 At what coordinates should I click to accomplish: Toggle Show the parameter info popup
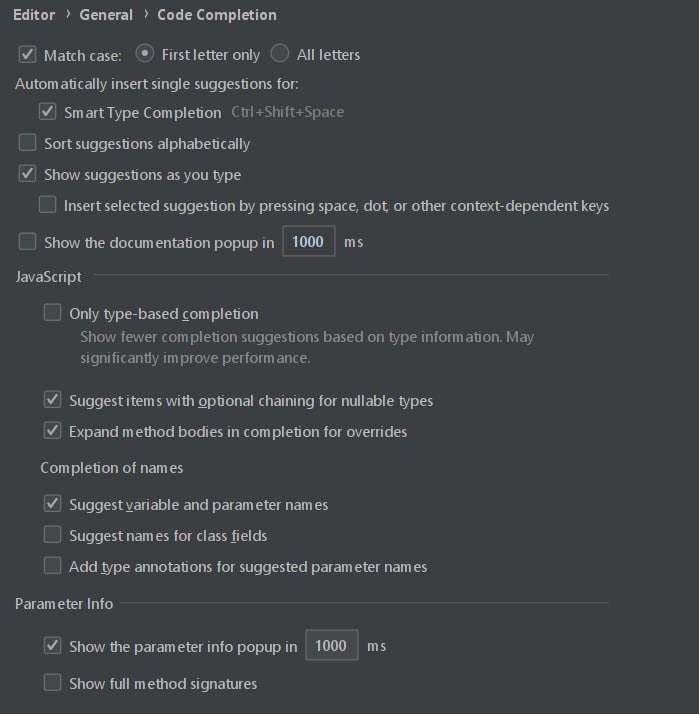point(52,645)
